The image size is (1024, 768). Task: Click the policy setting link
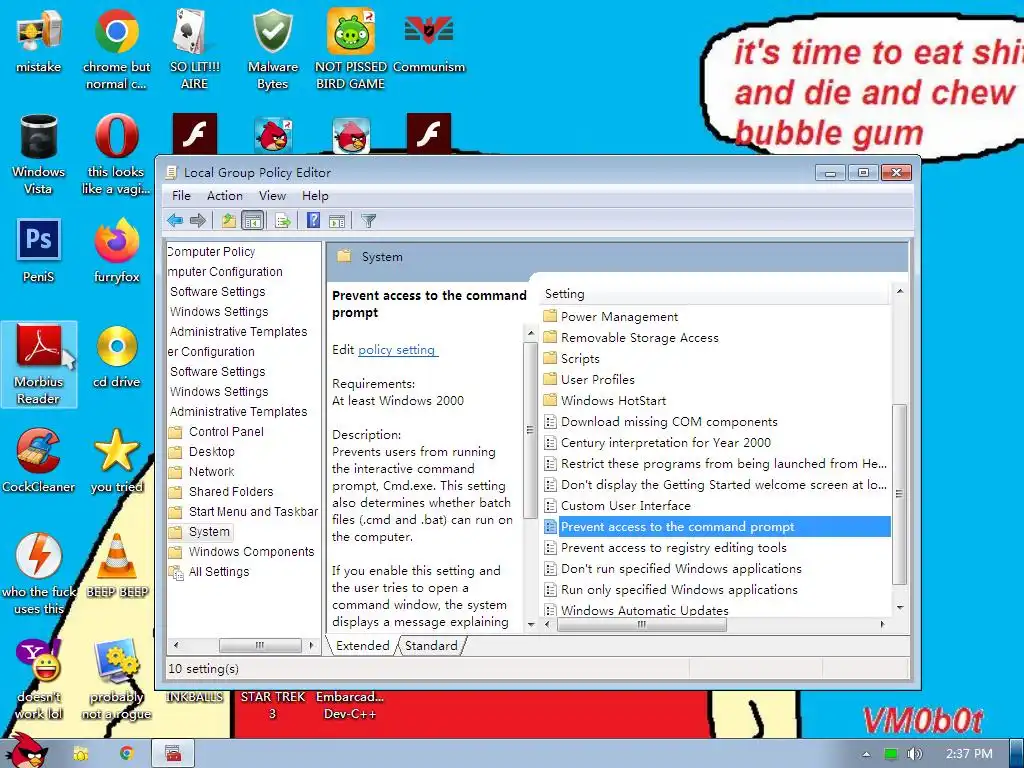(x=397, y=350)
